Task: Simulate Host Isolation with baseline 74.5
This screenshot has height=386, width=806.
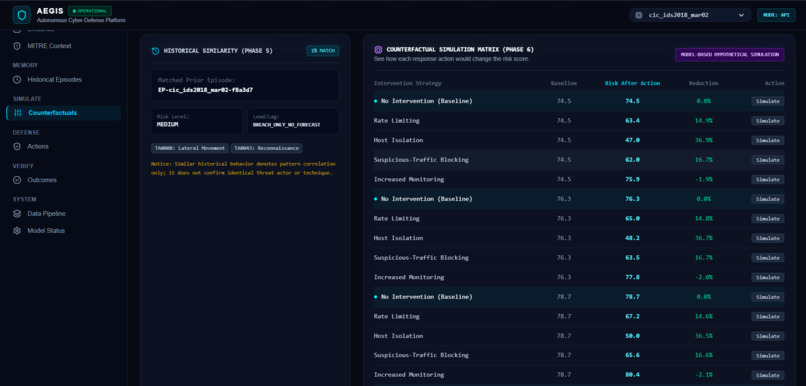Action: coord(767,140)
